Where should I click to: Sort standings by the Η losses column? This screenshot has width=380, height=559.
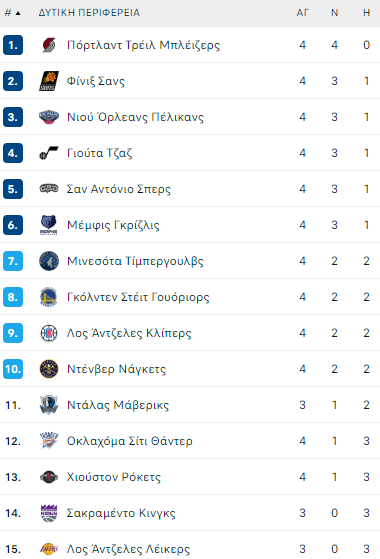(x=366, y=13)
